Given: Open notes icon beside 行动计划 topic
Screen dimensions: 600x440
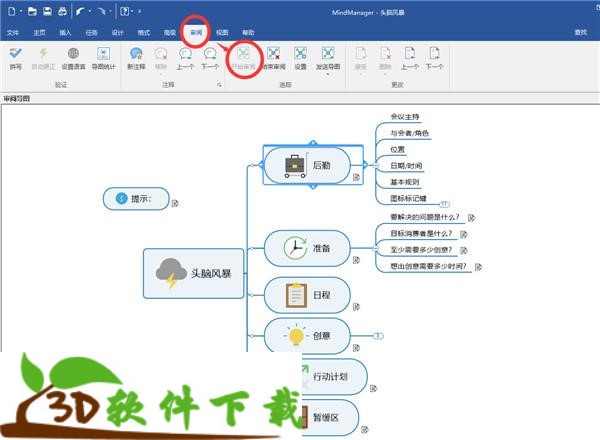Looking at the screenshot, I should point(373,389).
